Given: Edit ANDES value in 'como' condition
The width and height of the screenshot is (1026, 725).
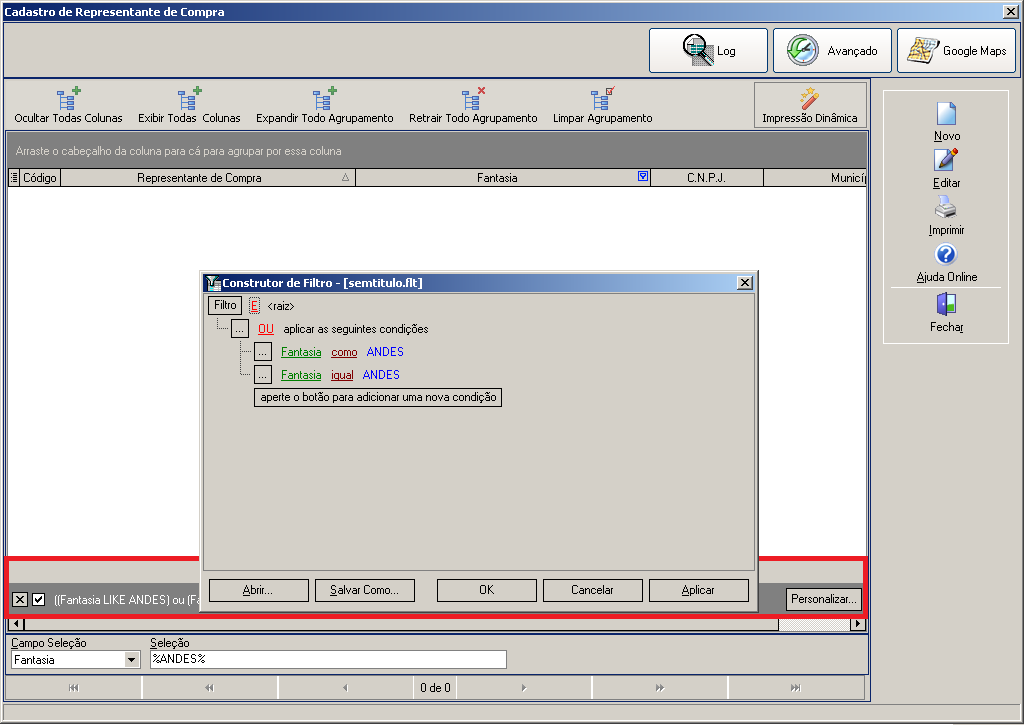Looking at the screenshot, I should [x=385, y=352].
